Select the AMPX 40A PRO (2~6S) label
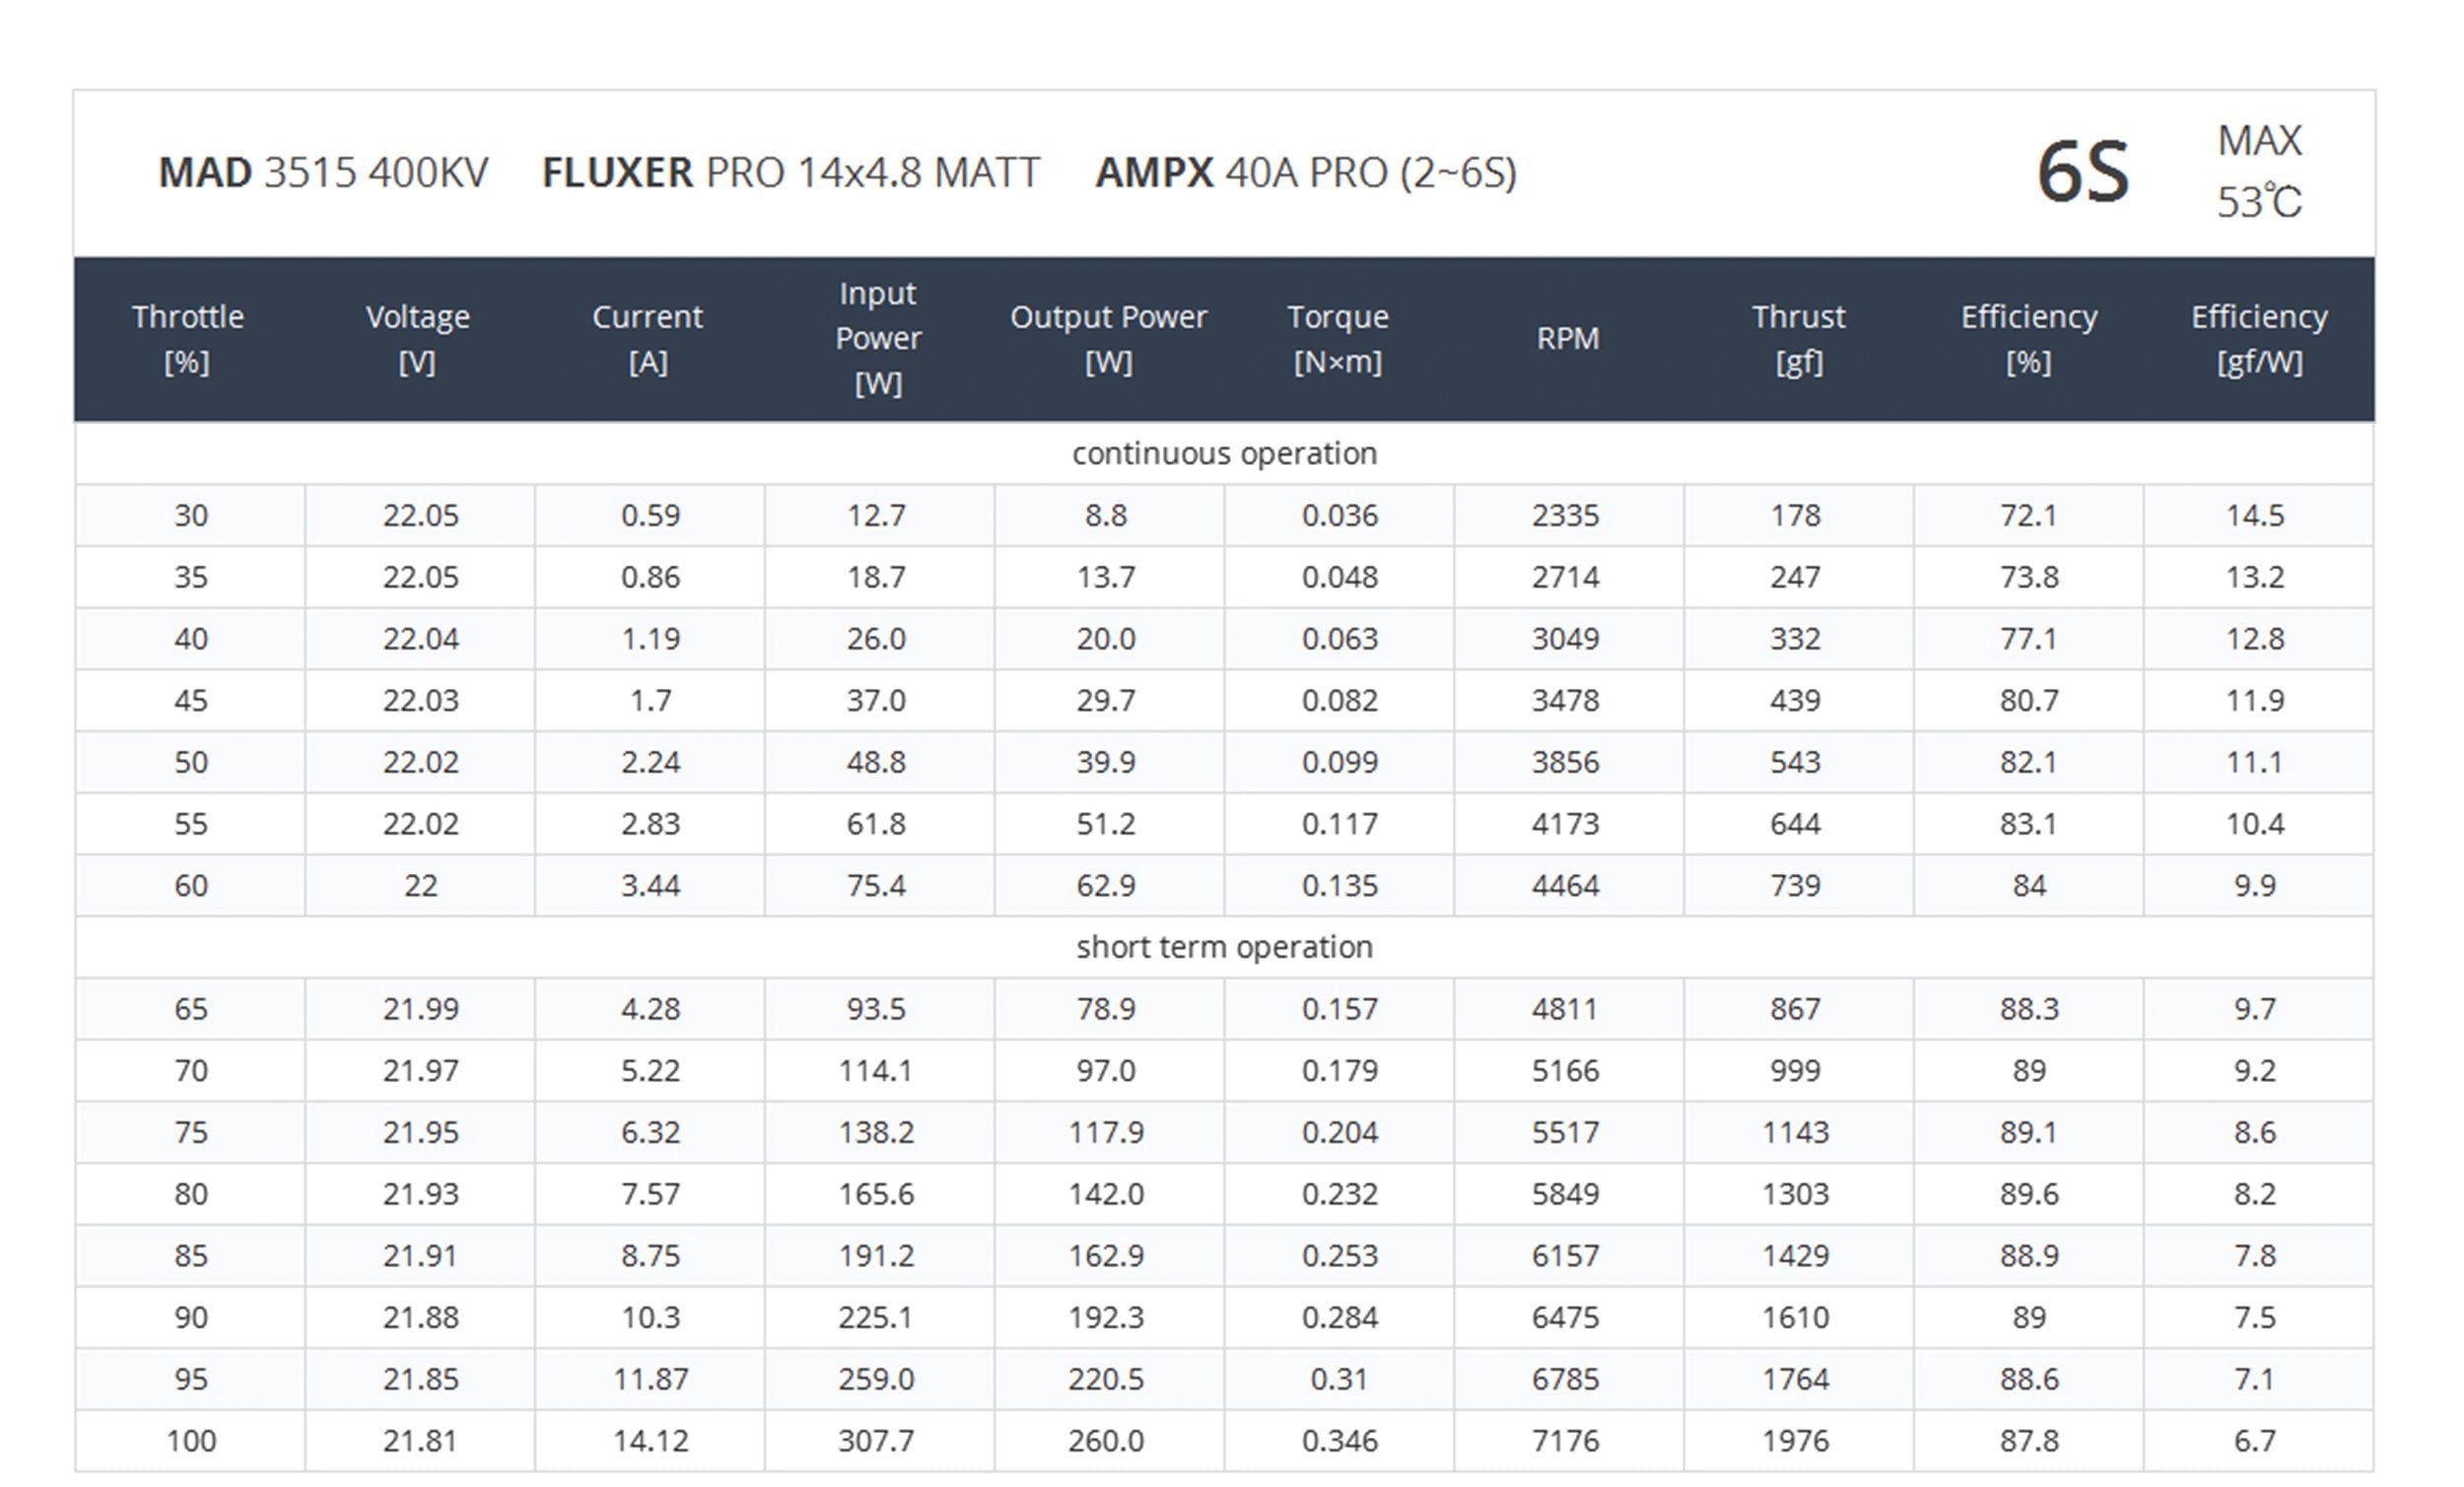The height and width of the screenshot is (1487, 2464). pos(1305,173)
